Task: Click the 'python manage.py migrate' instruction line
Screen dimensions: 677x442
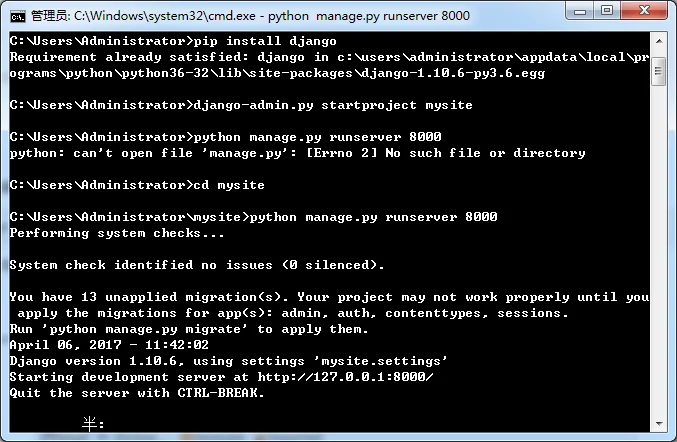Action: coord(189,329)
